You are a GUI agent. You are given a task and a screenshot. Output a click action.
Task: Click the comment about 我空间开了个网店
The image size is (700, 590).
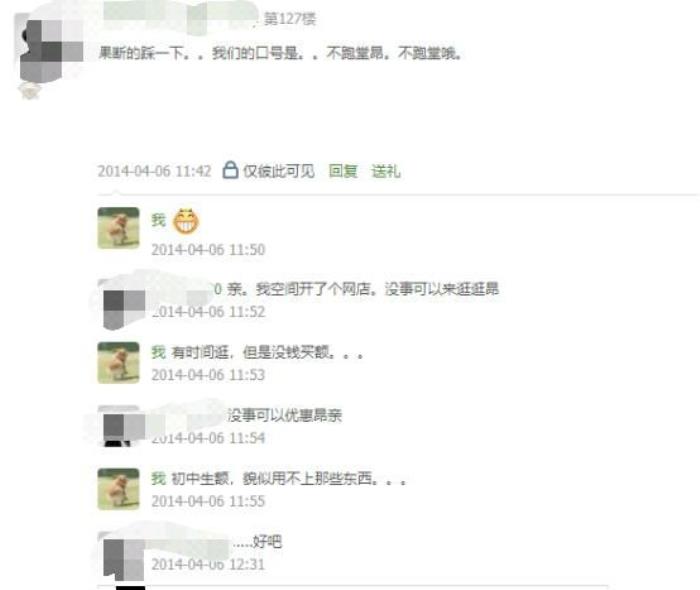362,289
